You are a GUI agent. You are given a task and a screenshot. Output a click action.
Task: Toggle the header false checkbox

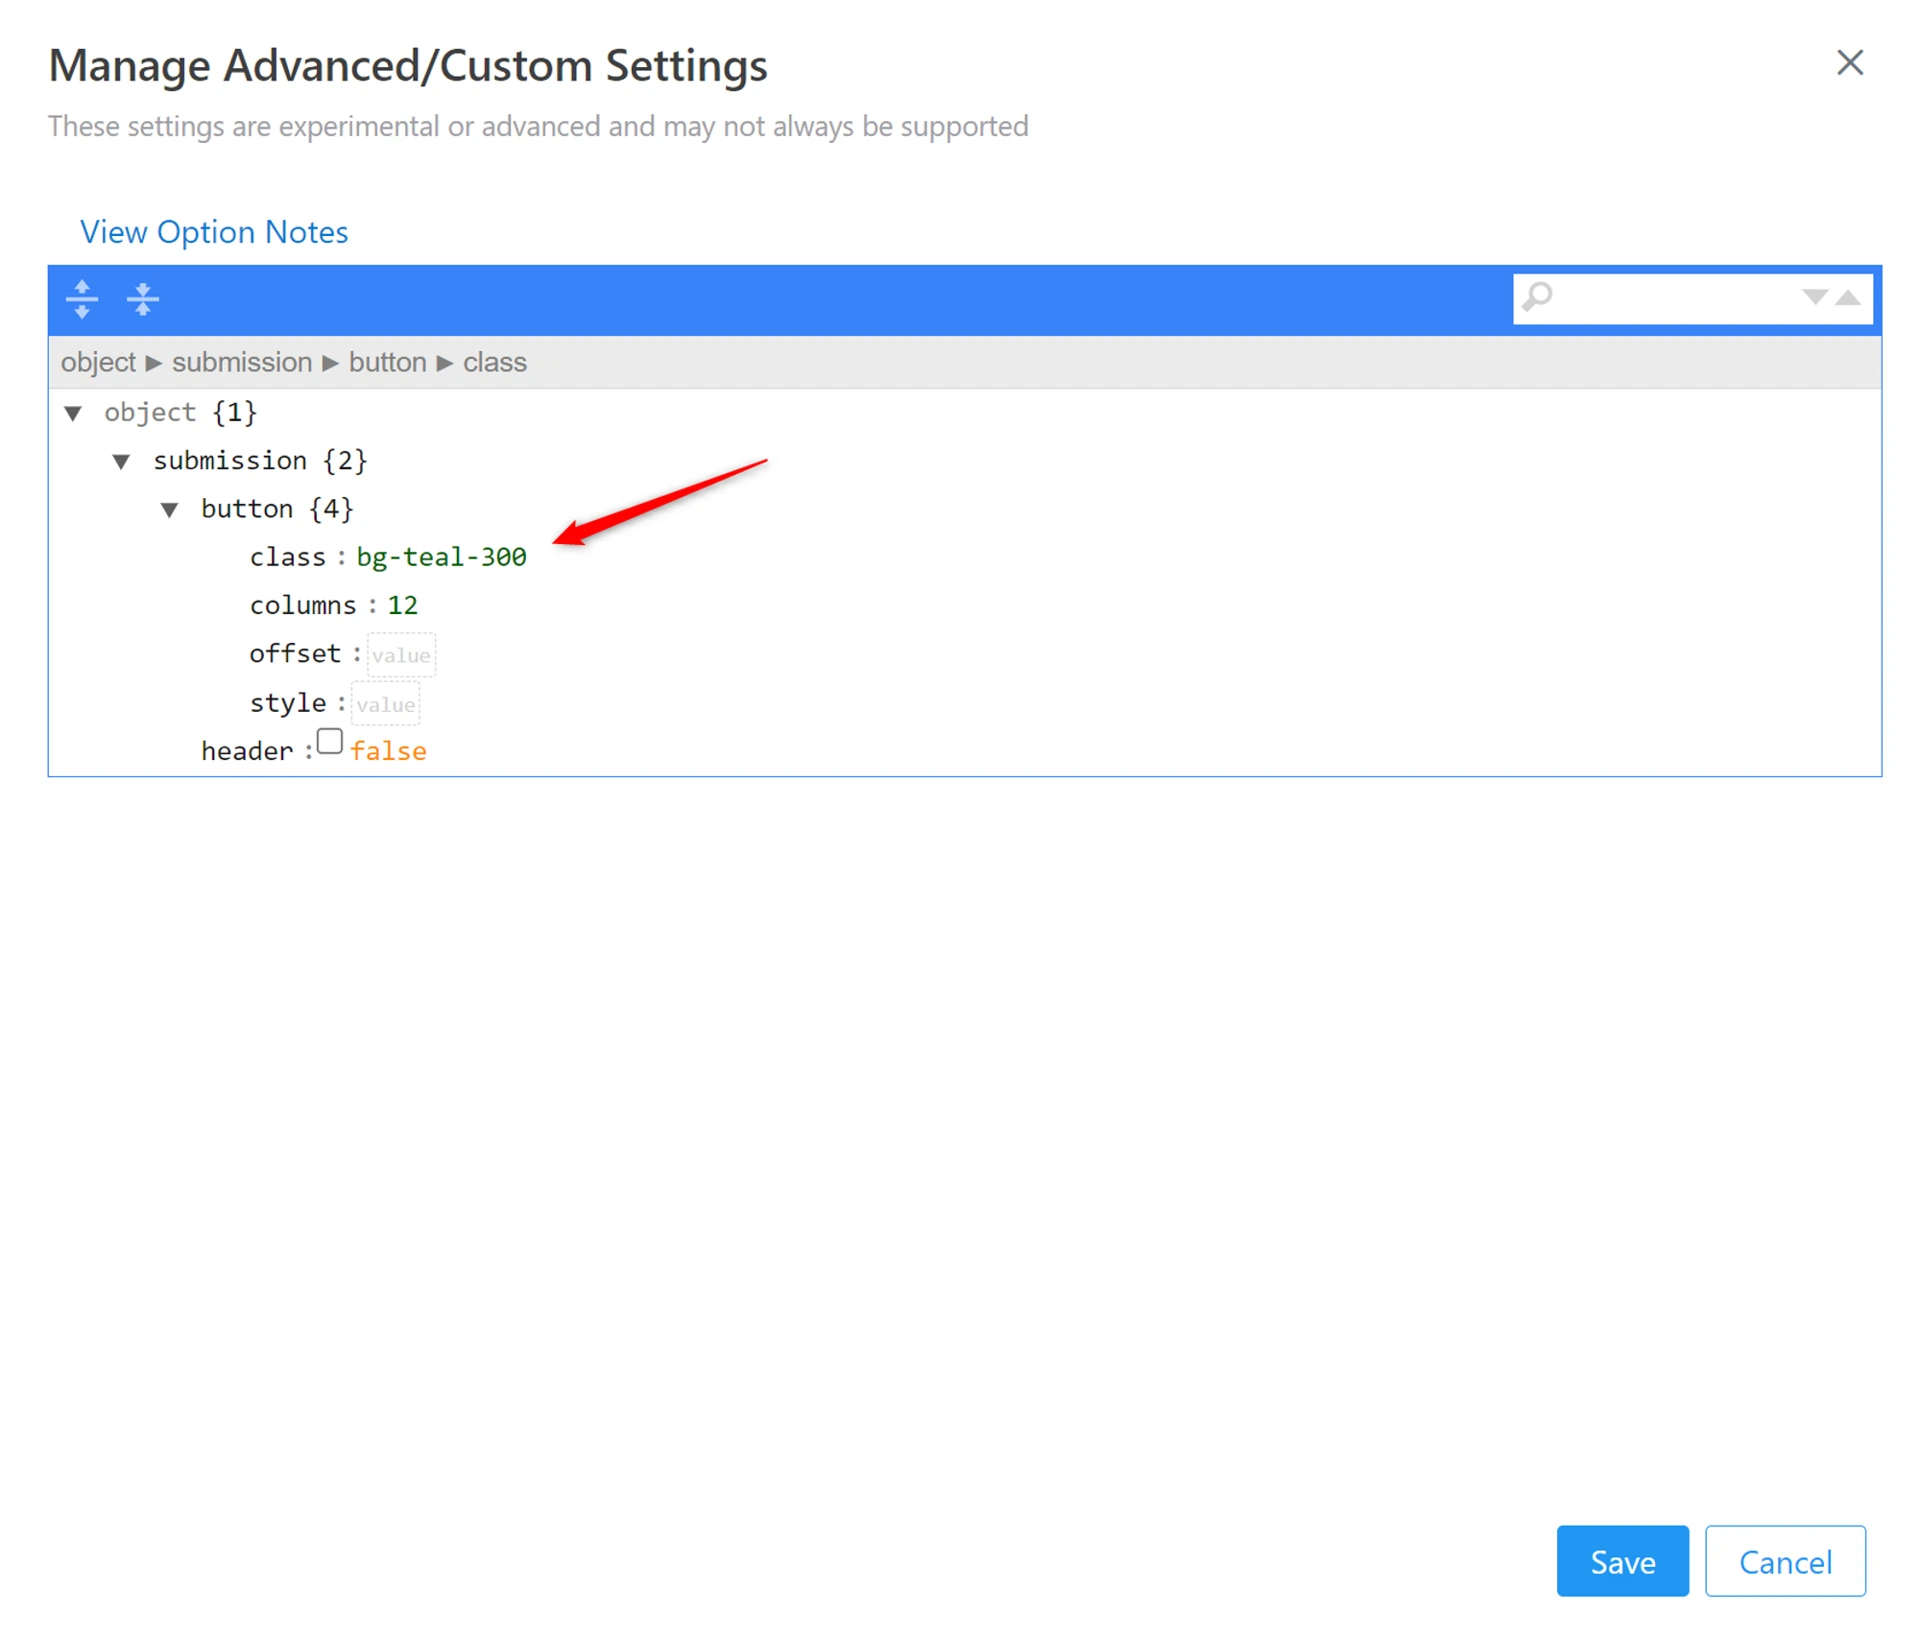(x=330, y=742)
